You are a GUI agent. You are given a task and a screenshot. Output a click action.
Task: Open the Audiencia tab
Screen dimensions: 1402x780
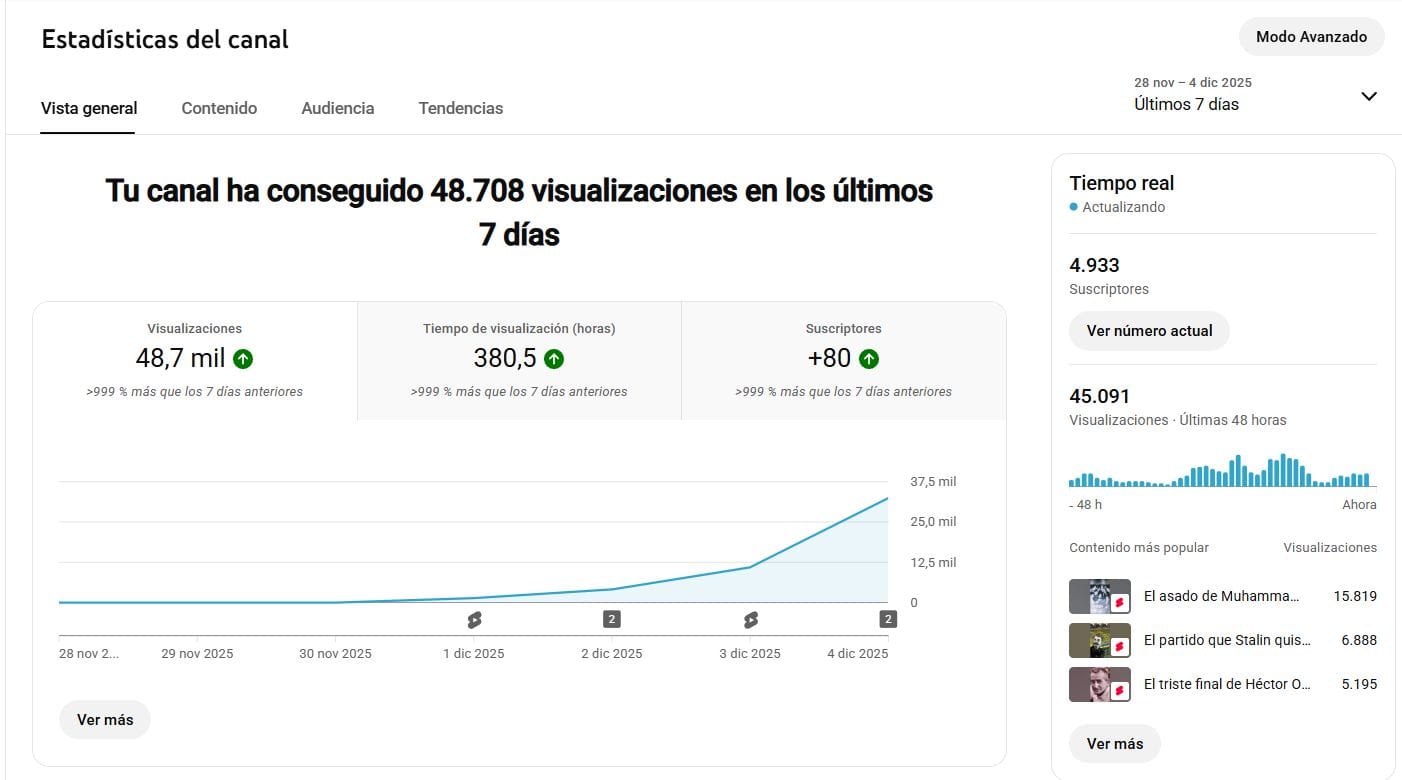(x=337, y=108)
